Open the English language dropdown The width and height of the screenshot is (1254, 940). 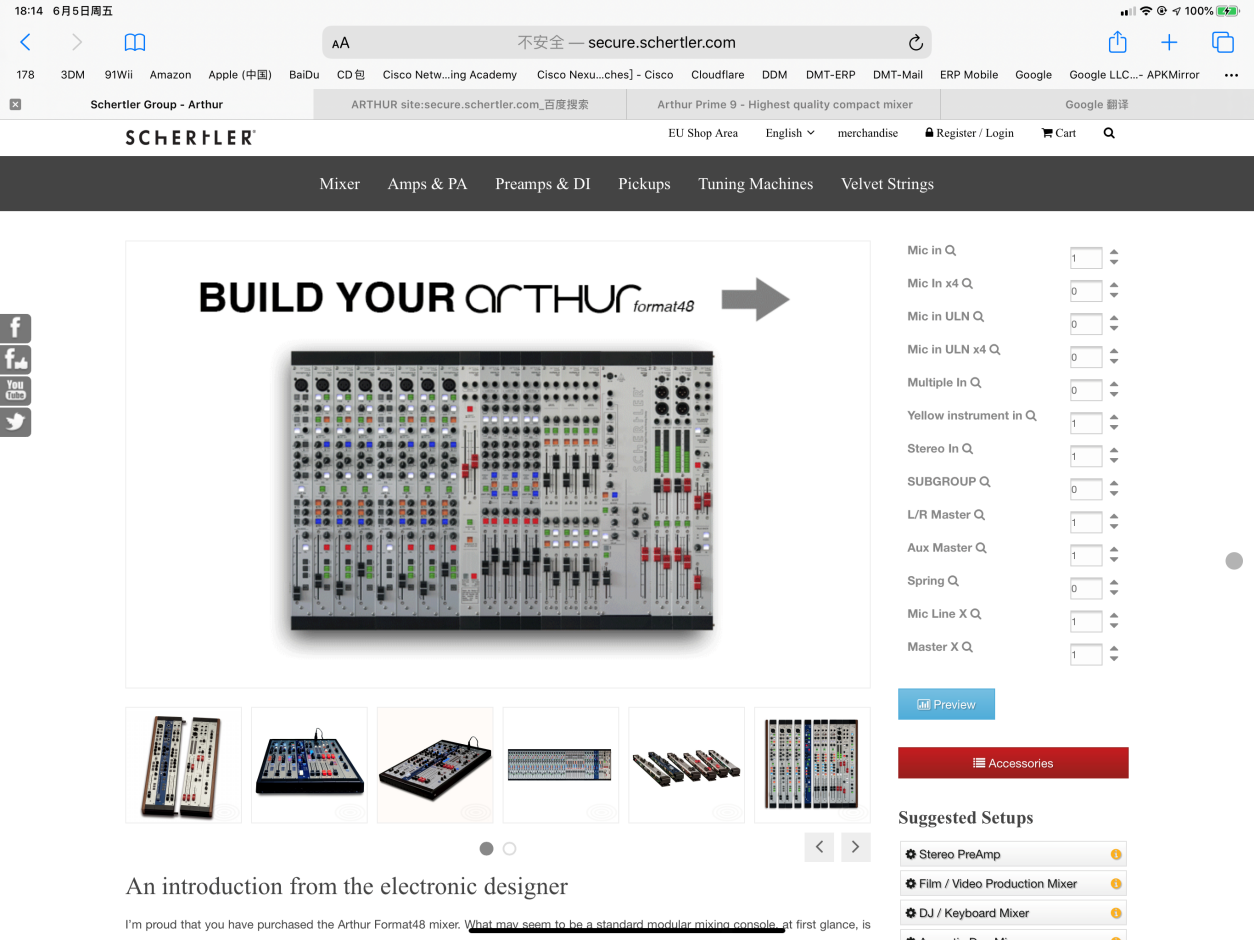[790, 133]
